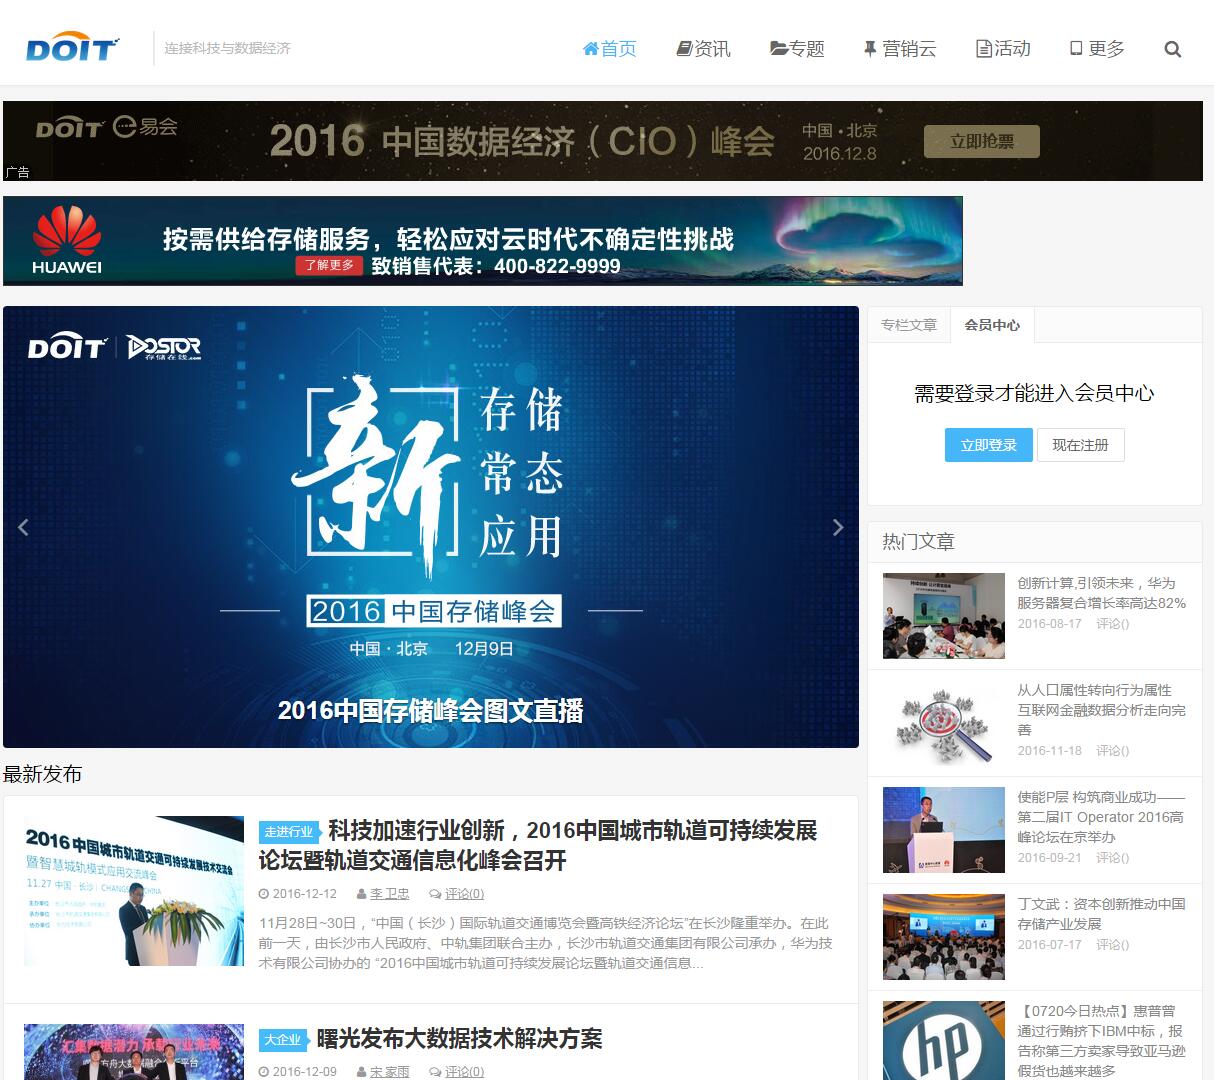Open author link 宋家雨
Viewport: 1214px width, 1080px height.
(x=389, y=1072)
